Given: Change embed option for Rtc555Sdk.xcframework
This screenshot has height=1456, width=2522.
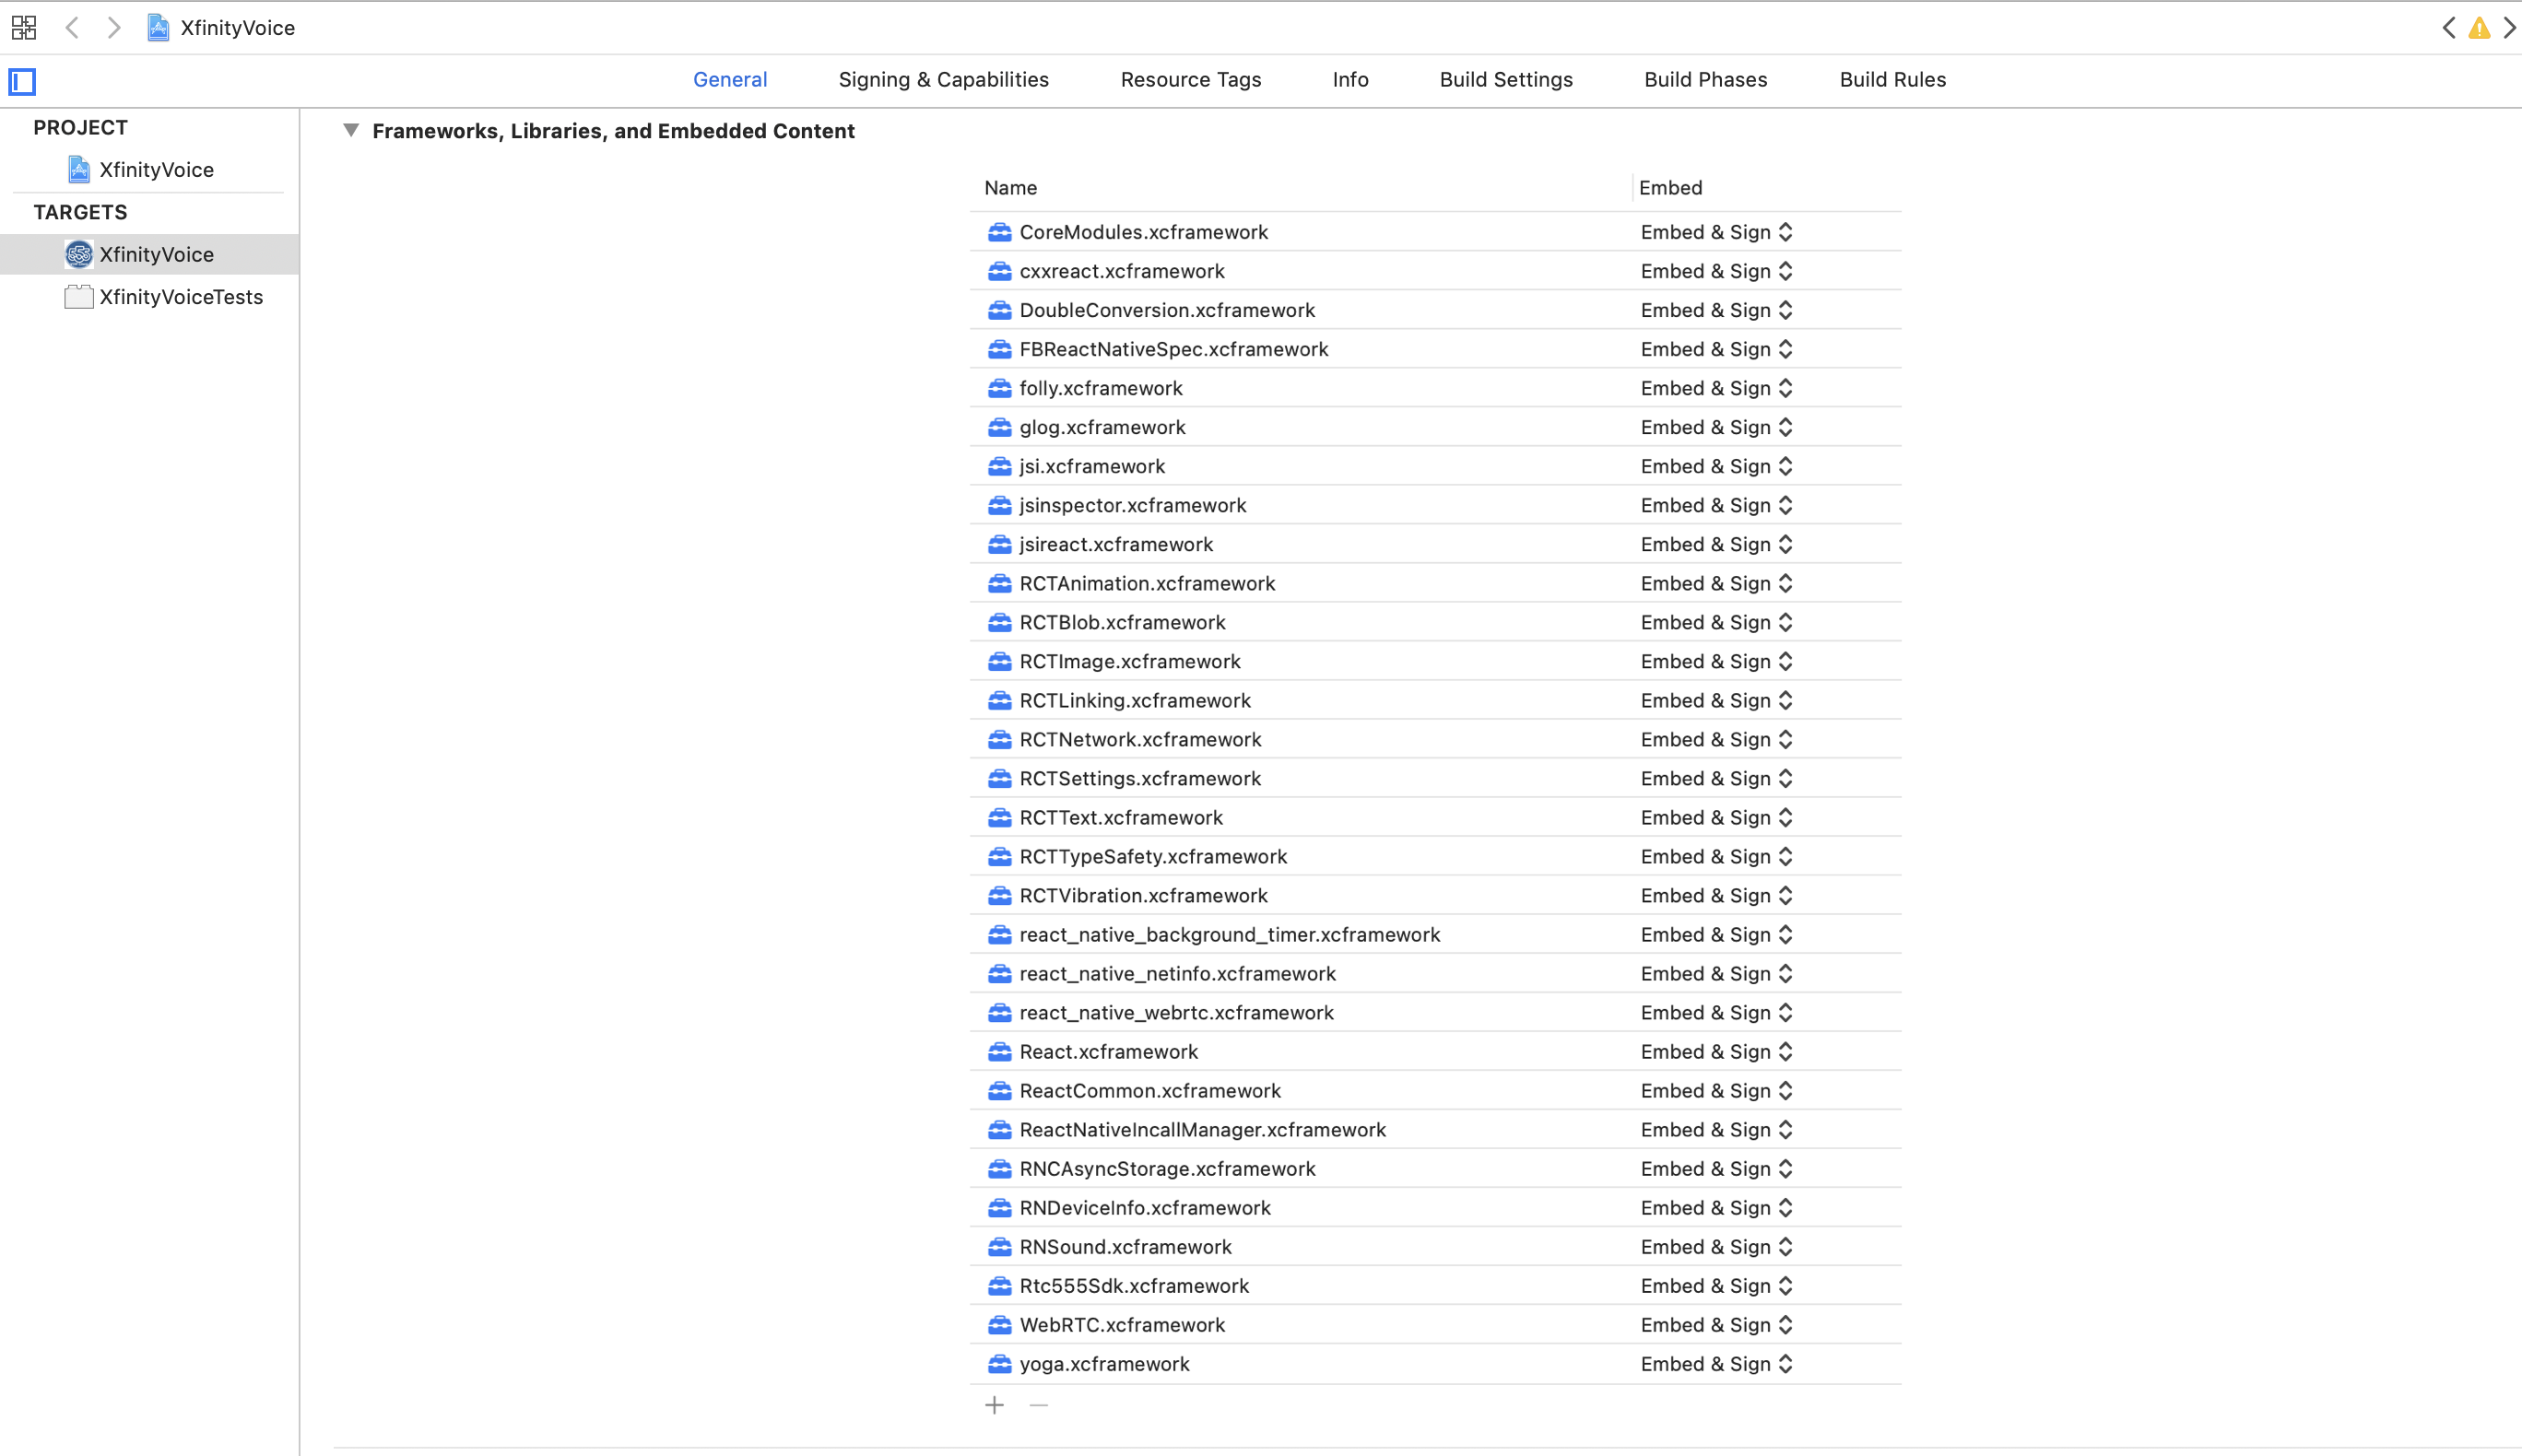Looking at the screenshot, I should [1716, 1285].
